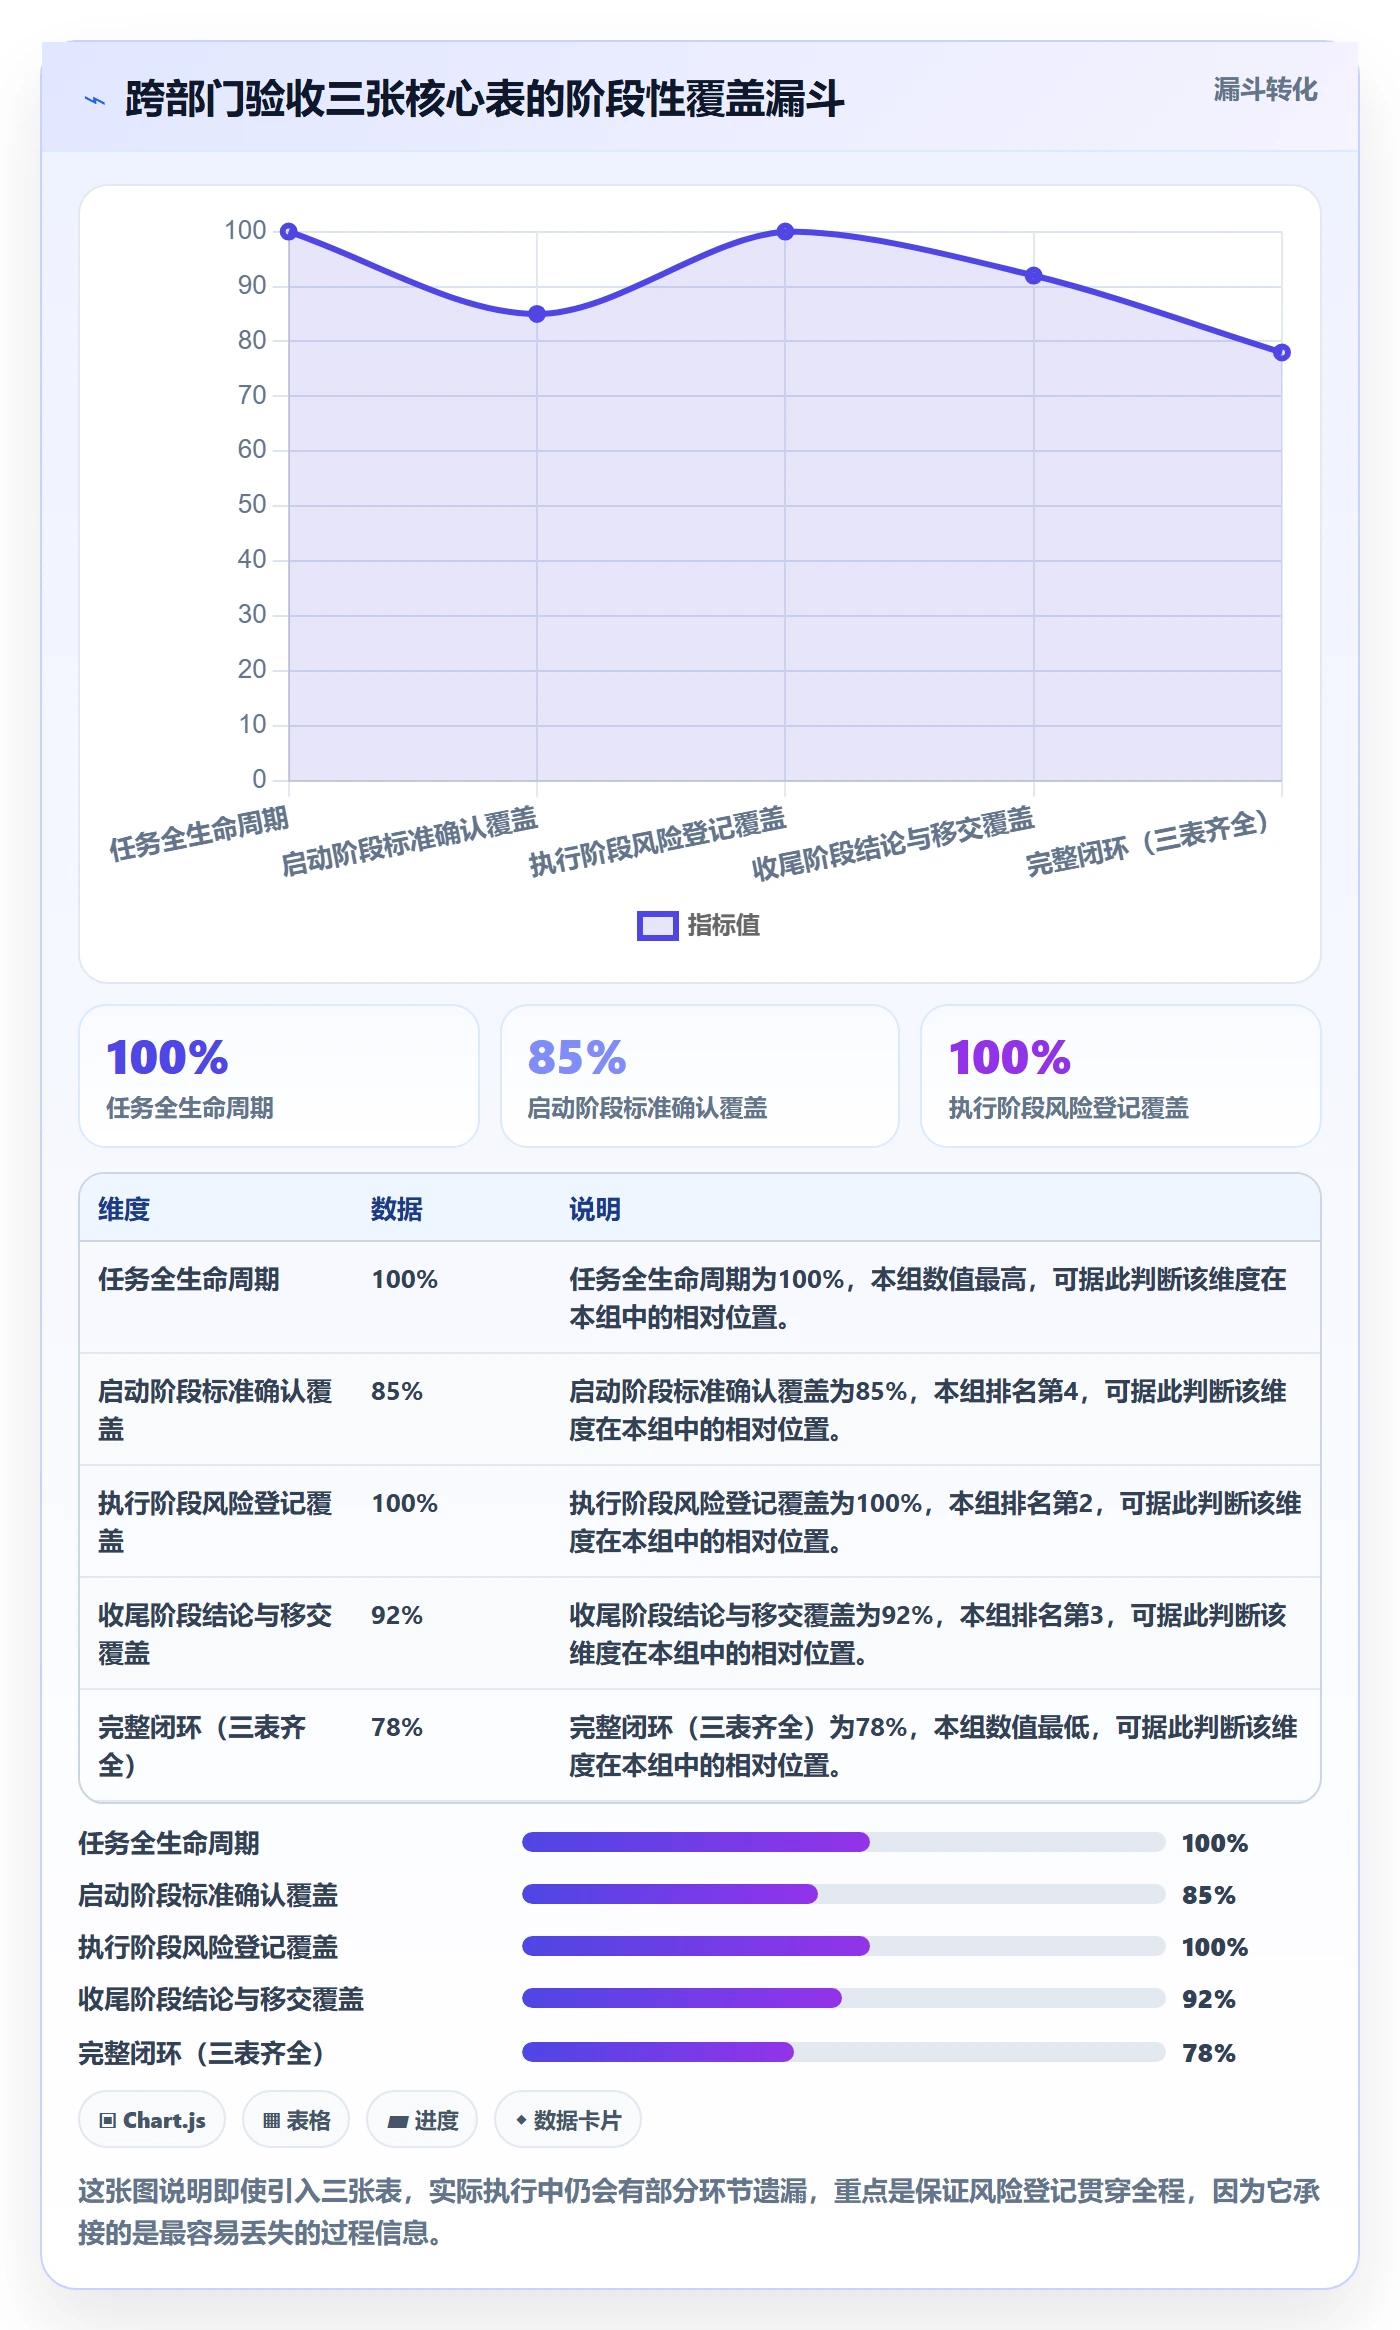This screenshot has height=2330, width=1400.
Task: Click the description mentioning 本组排名第3
Action: pos(928,1634)
